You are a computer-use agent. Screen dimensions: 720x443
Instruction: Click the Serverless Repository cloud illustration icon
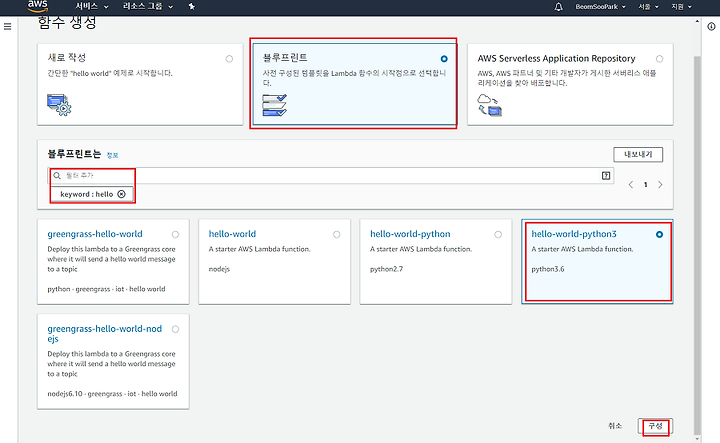click(489, 105)
